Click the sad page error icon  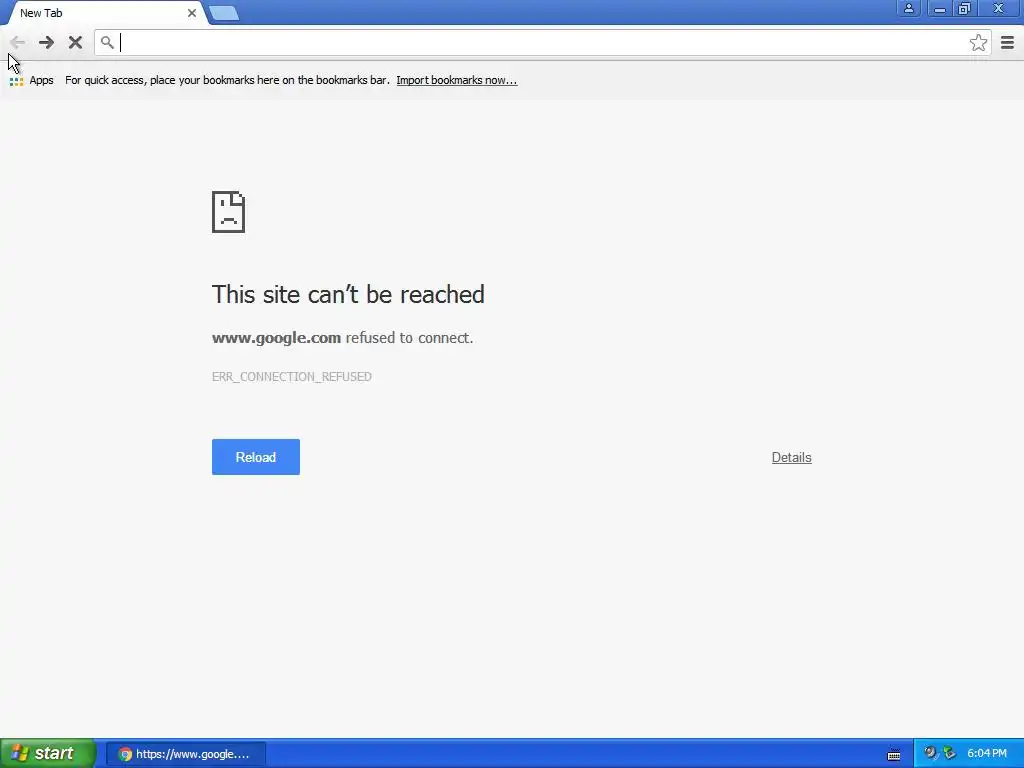pyautogui.click(x=229, y=212)
